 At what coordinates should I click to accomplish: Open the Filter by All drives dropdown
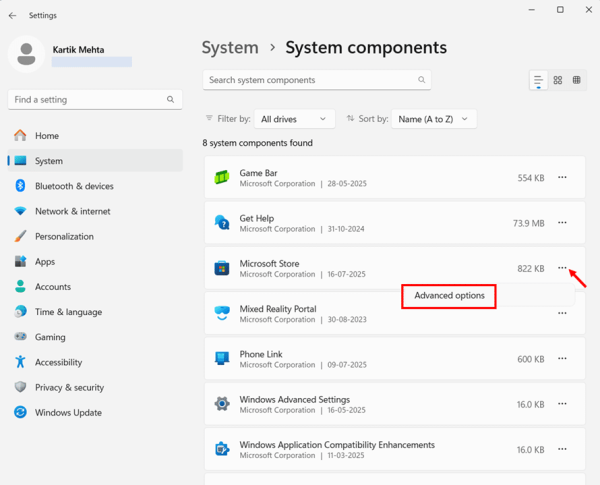click(x=295, y=119)
